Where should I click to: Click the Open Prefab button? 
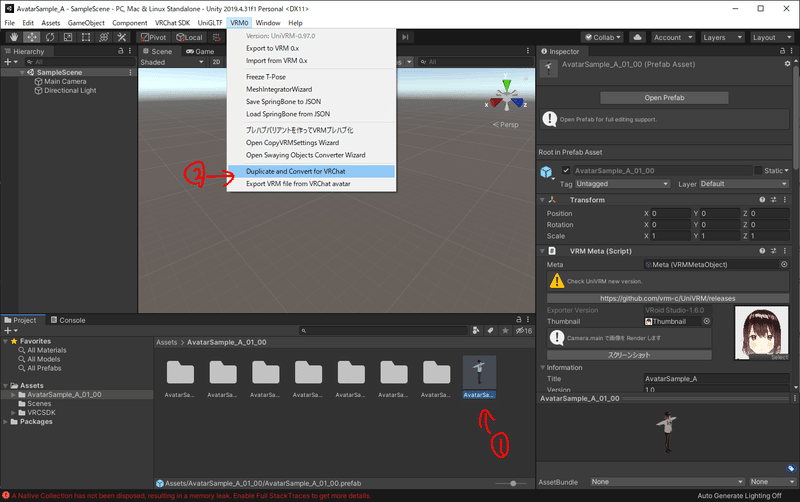pos(664,97)
